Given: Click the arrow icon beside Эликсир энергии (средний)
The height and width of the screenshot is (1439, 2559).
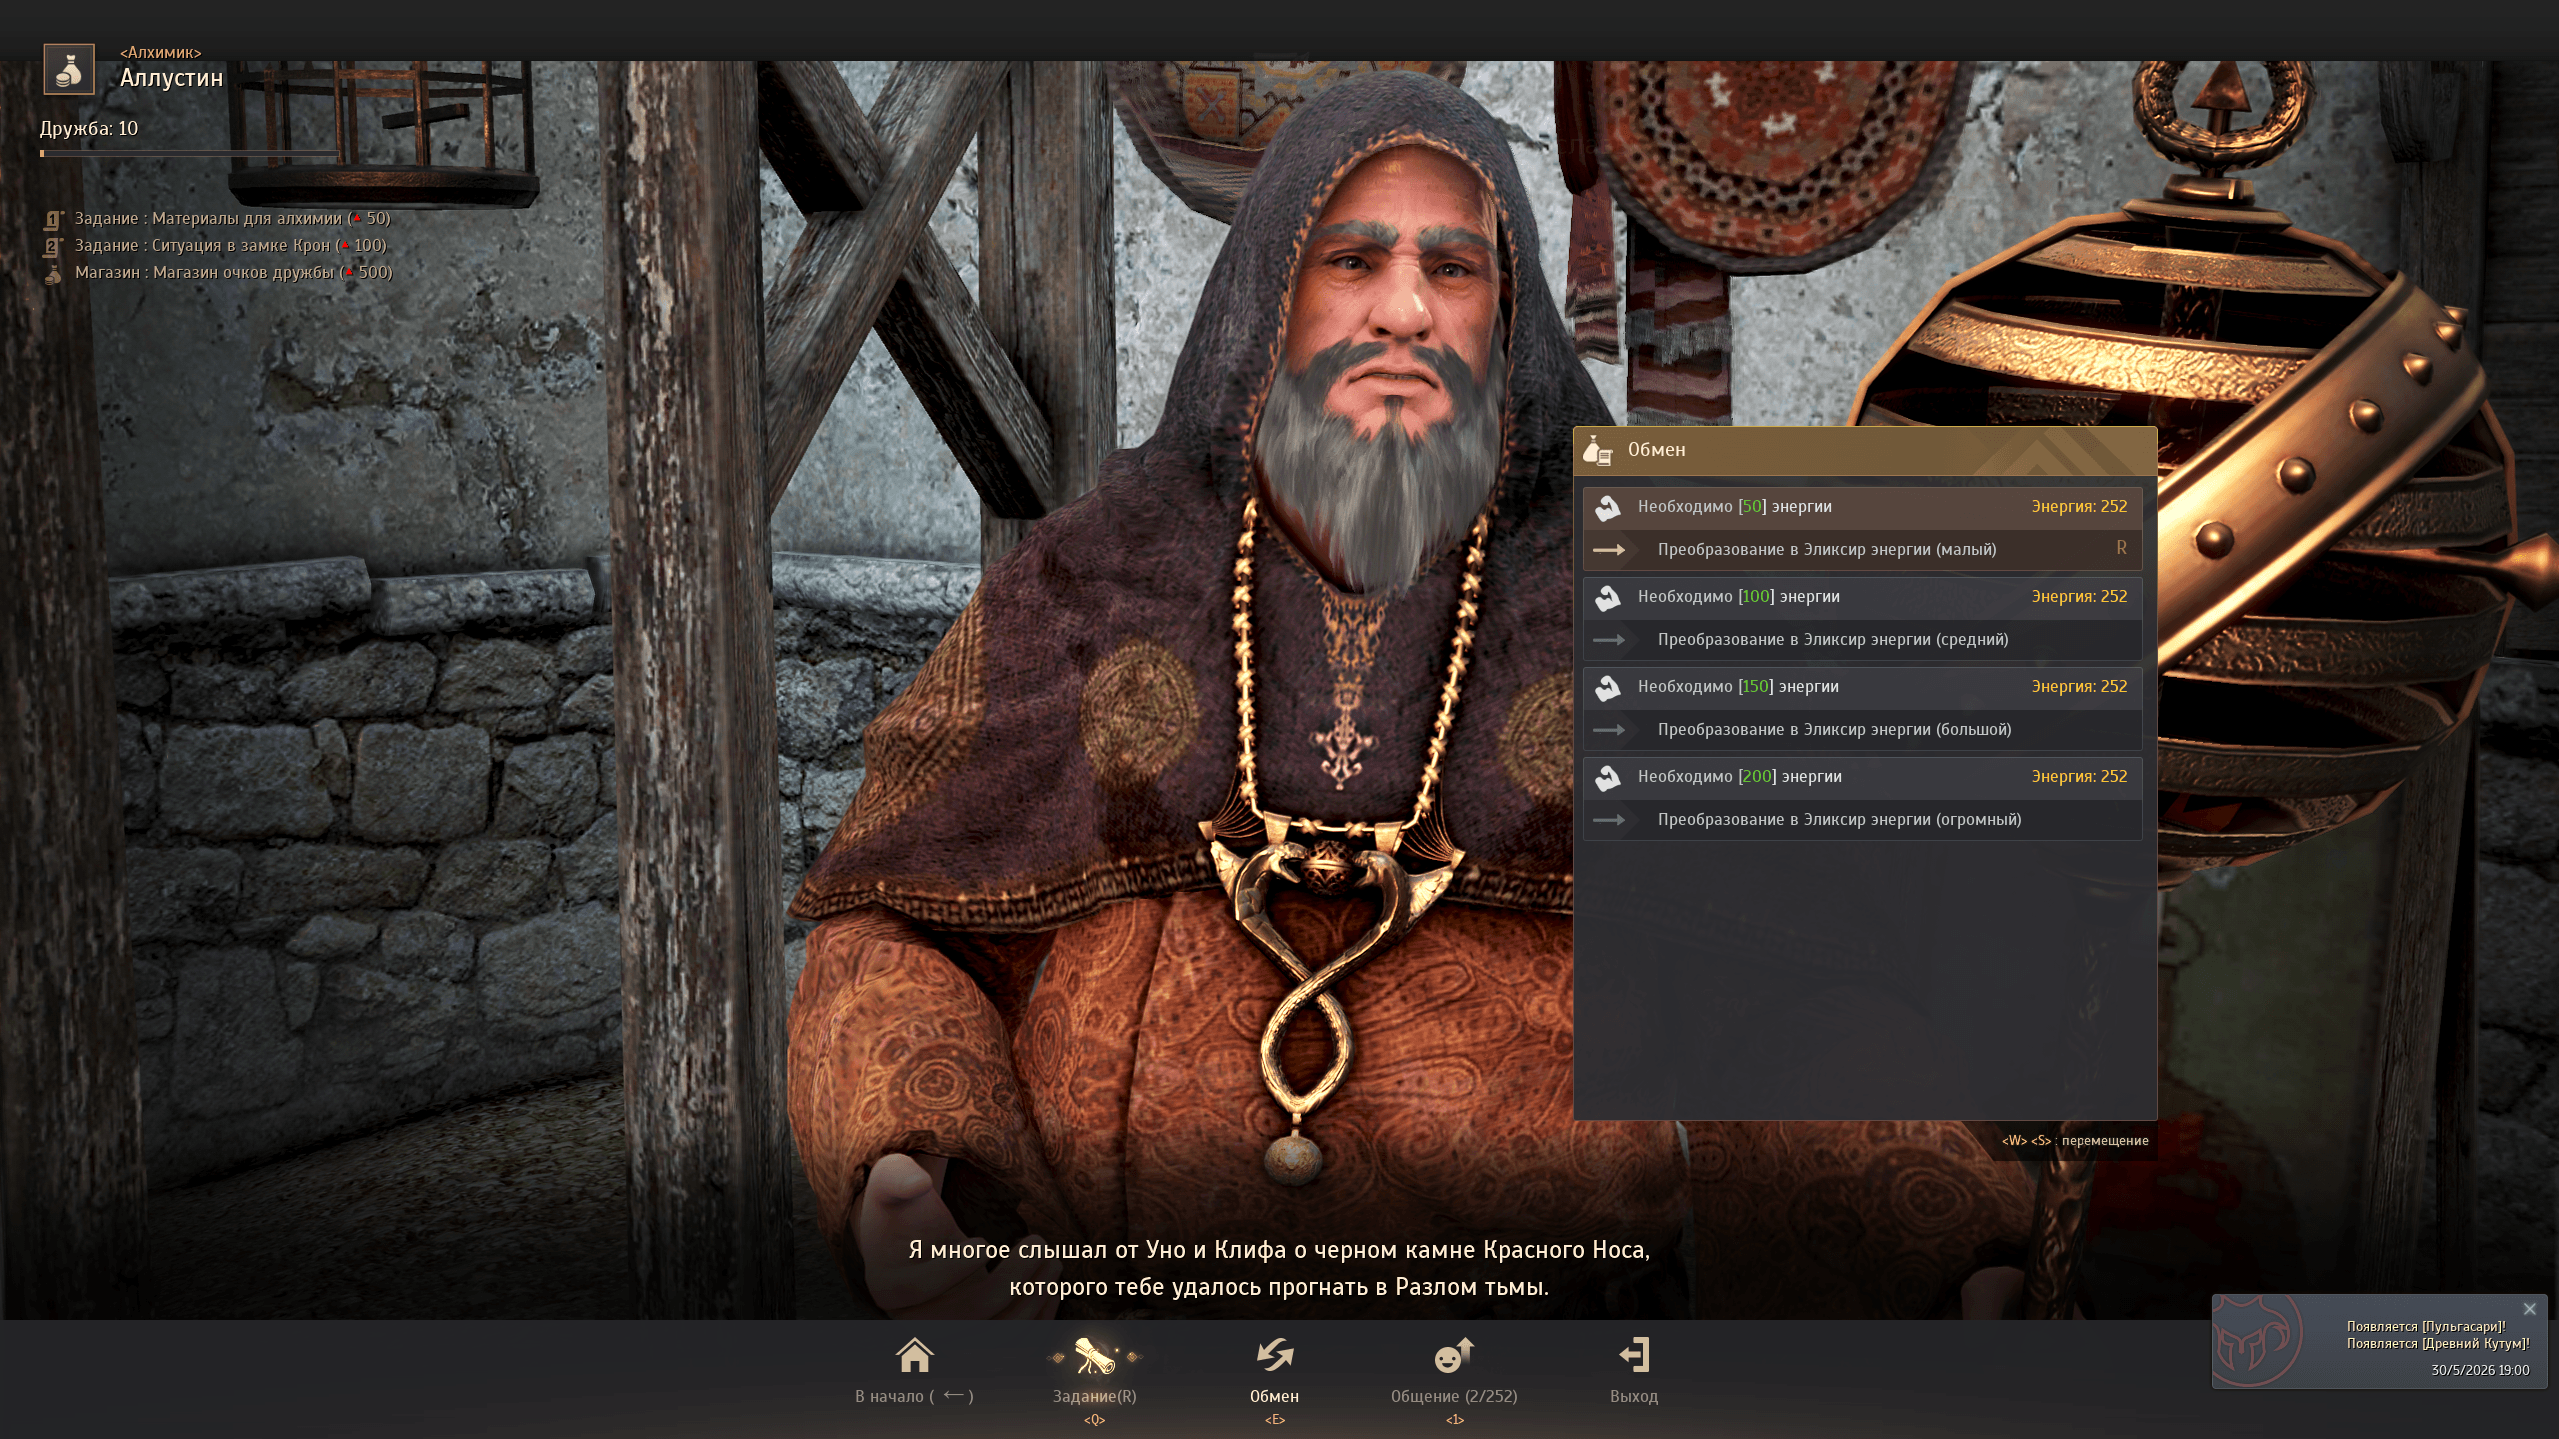Looking at the screenshot, I should point(1609,640).
